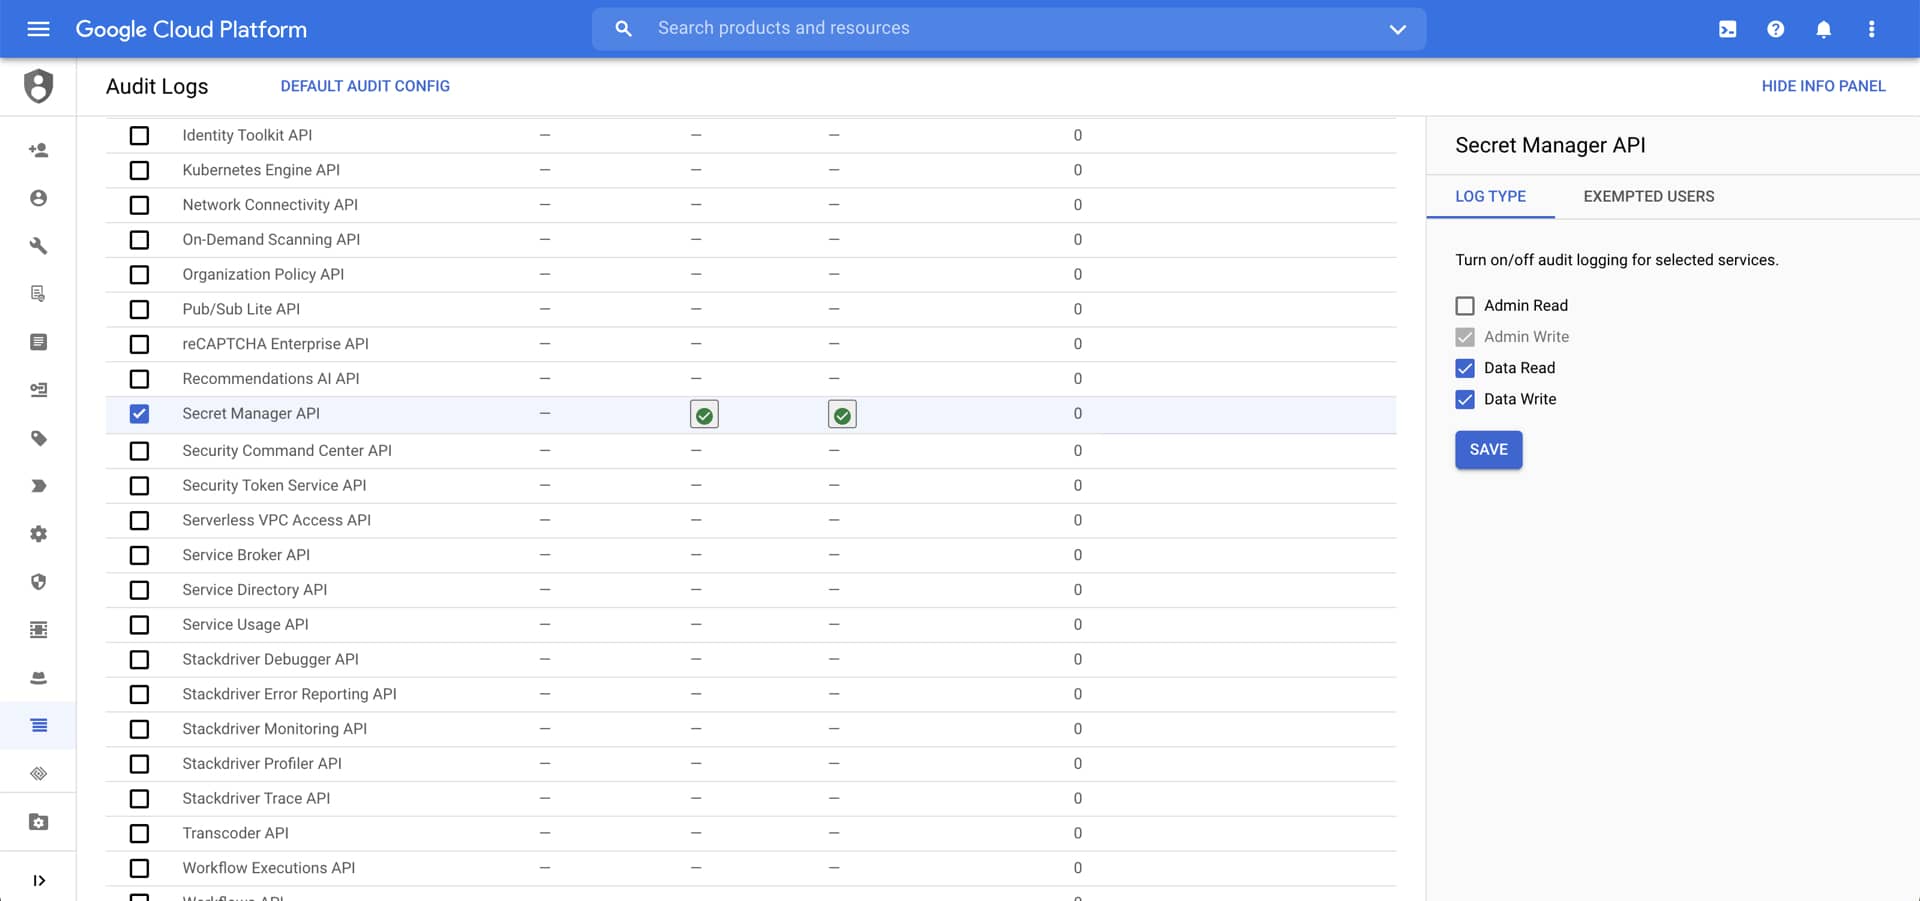The width and height of the screenshot is (1920, 901).
Task: Open the Settings gear sidebar icon
Action: (x=38, y=534)
